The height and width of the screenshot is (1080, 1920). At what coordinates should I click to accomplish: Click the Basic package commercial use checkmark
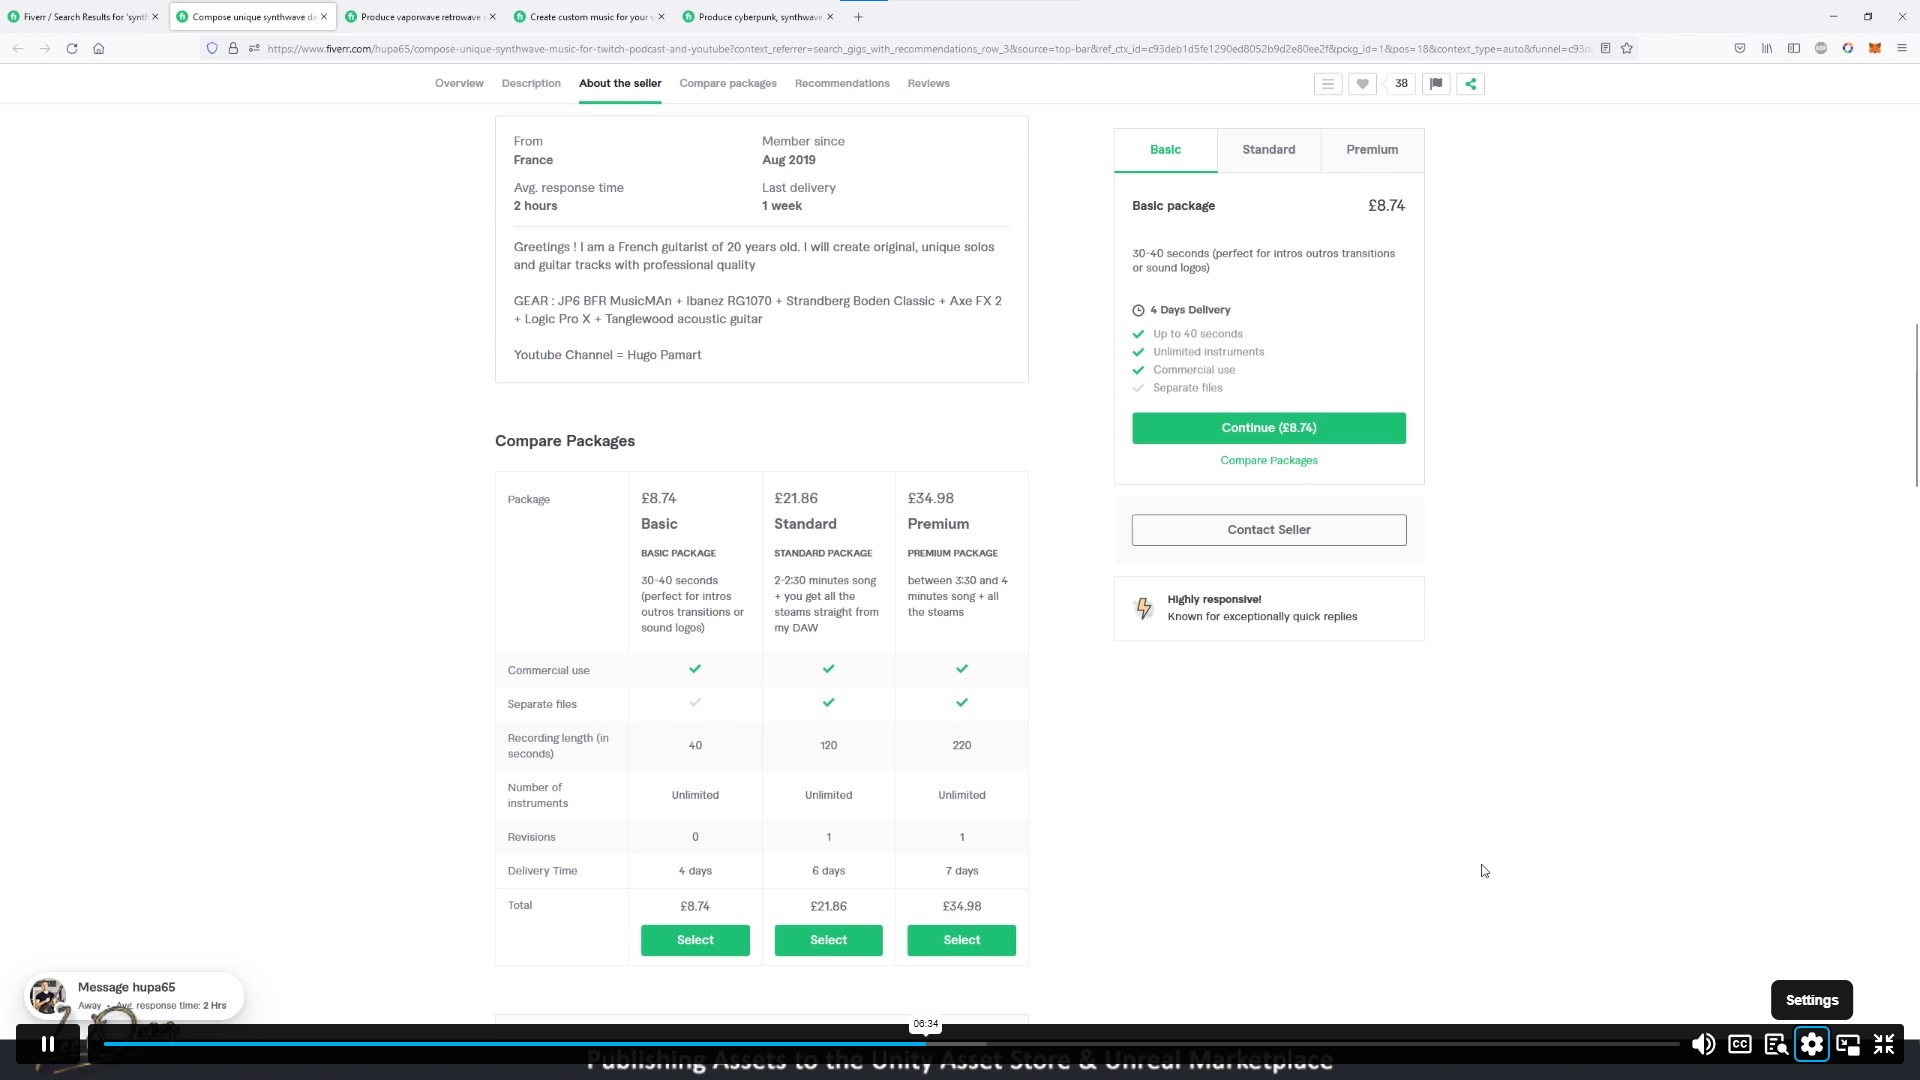(695, 669)
